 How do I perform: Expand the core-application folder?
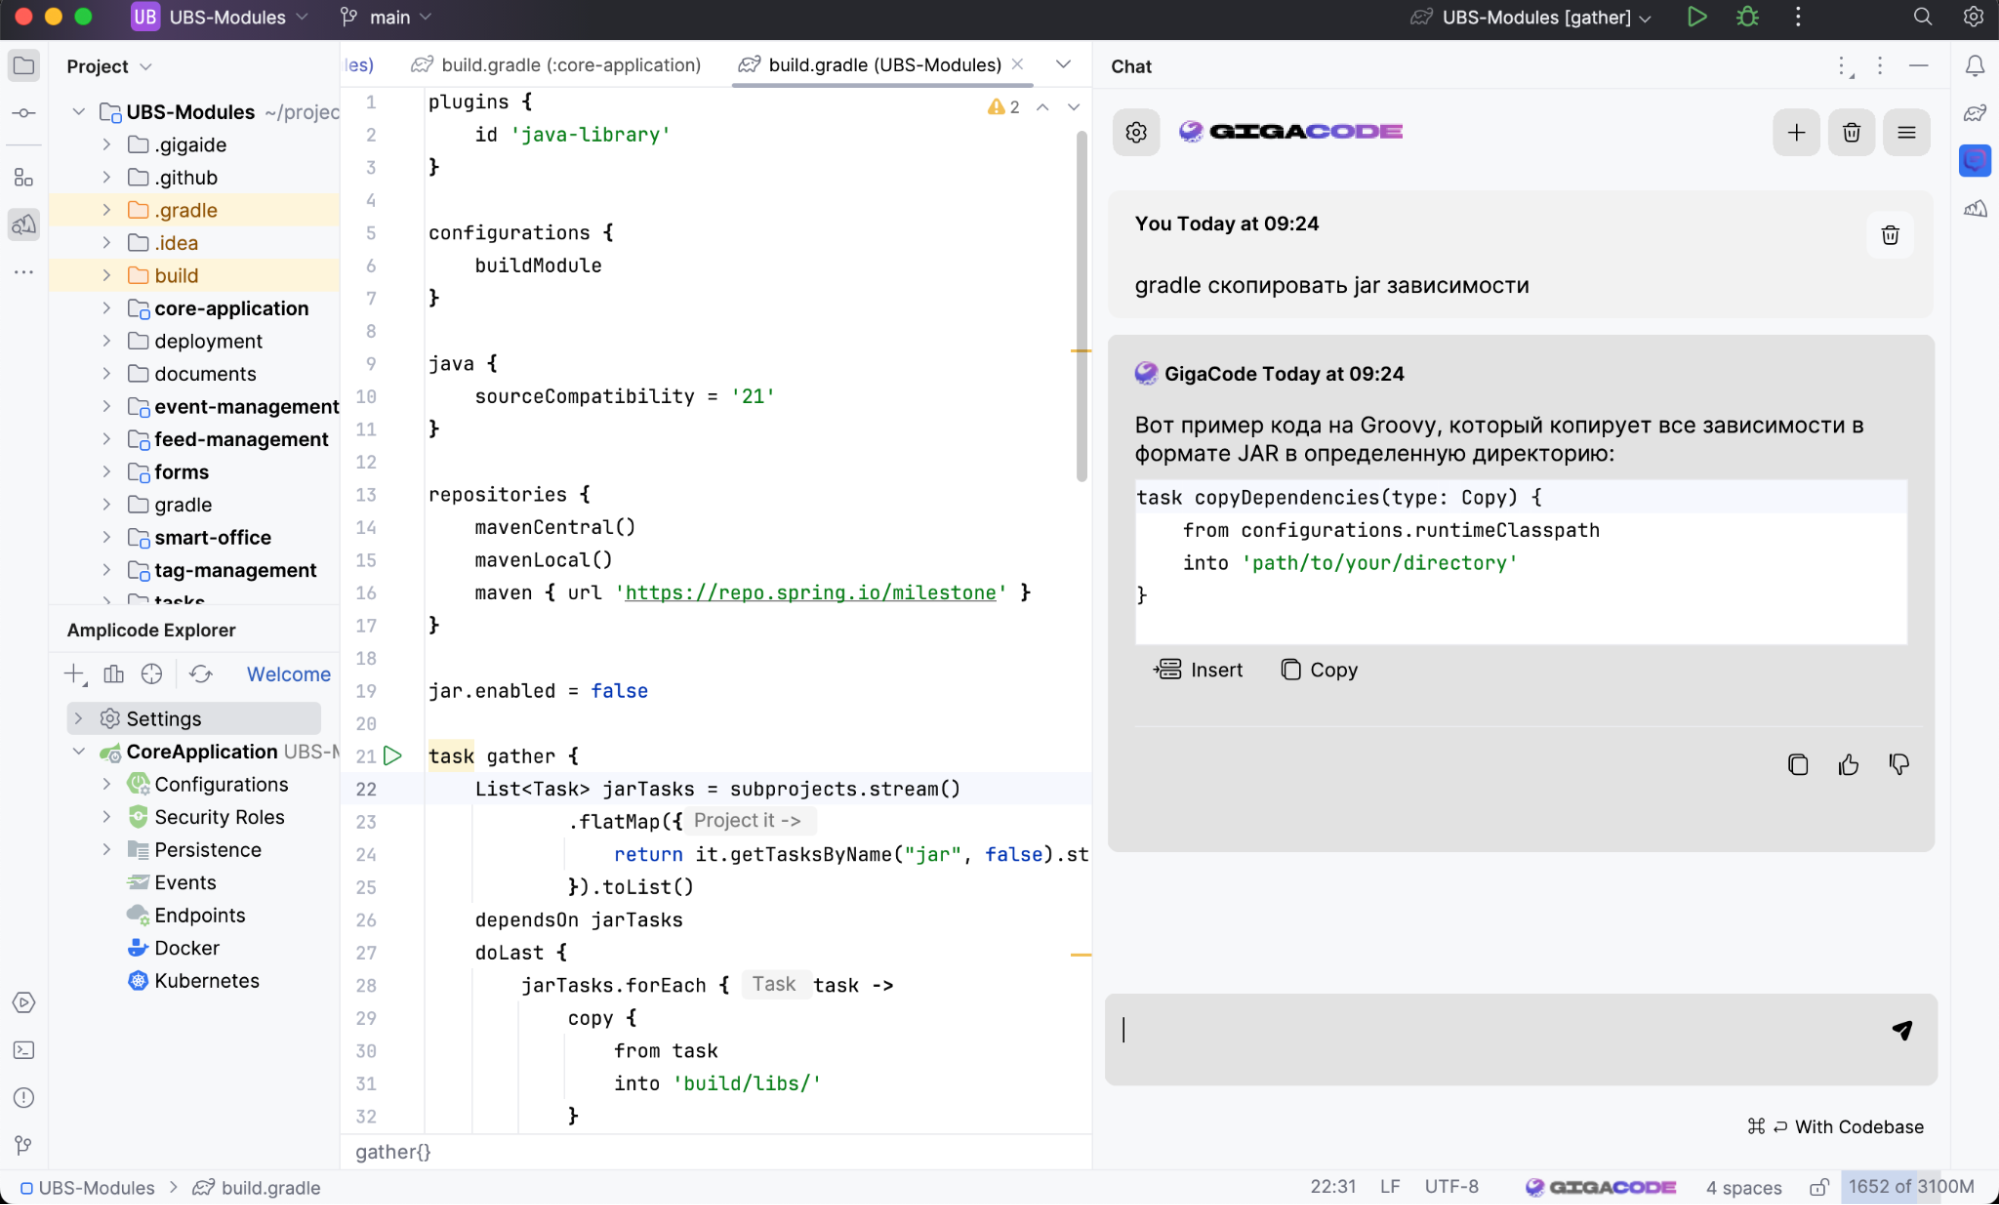point(107,308)
